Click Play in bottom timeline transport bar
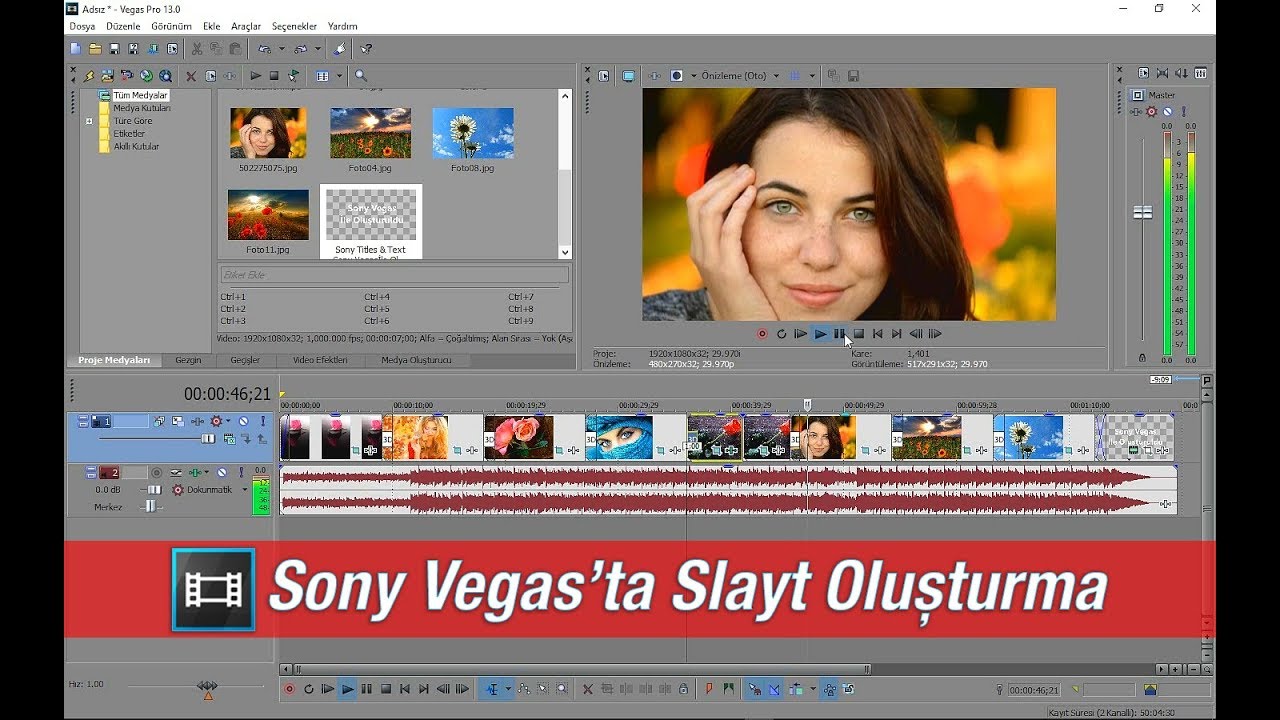This screenshot has height=720, width=1280. [348, 689]
